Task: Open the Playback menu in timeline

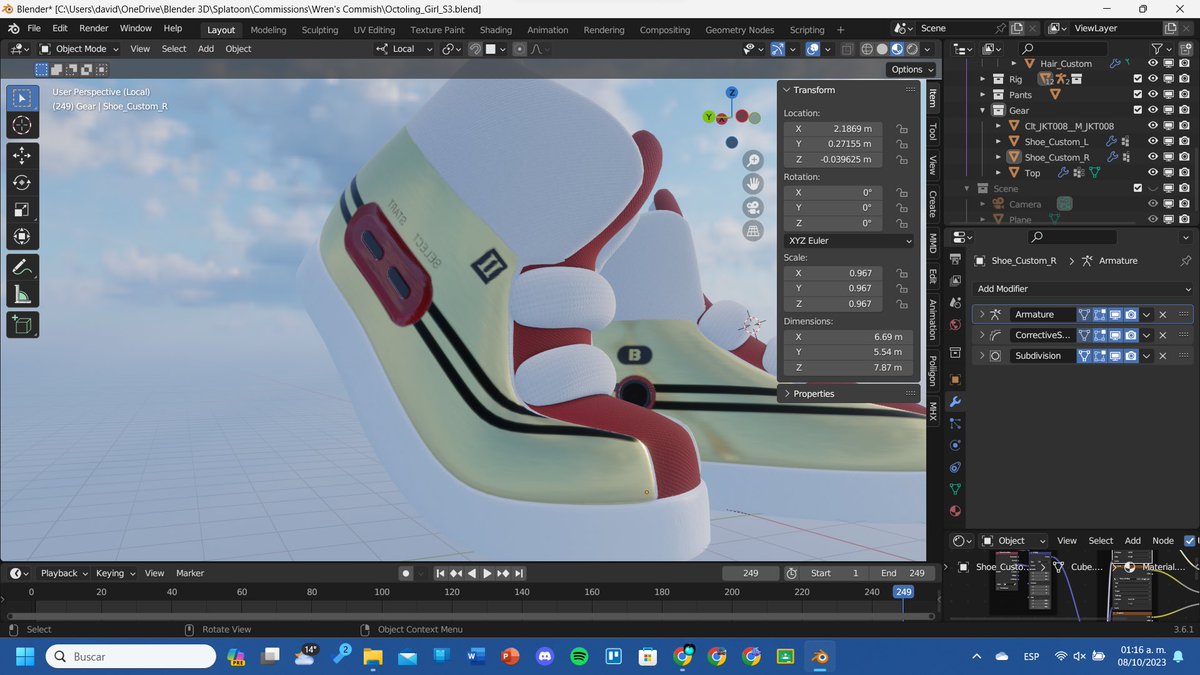Action: coord(64,573)
